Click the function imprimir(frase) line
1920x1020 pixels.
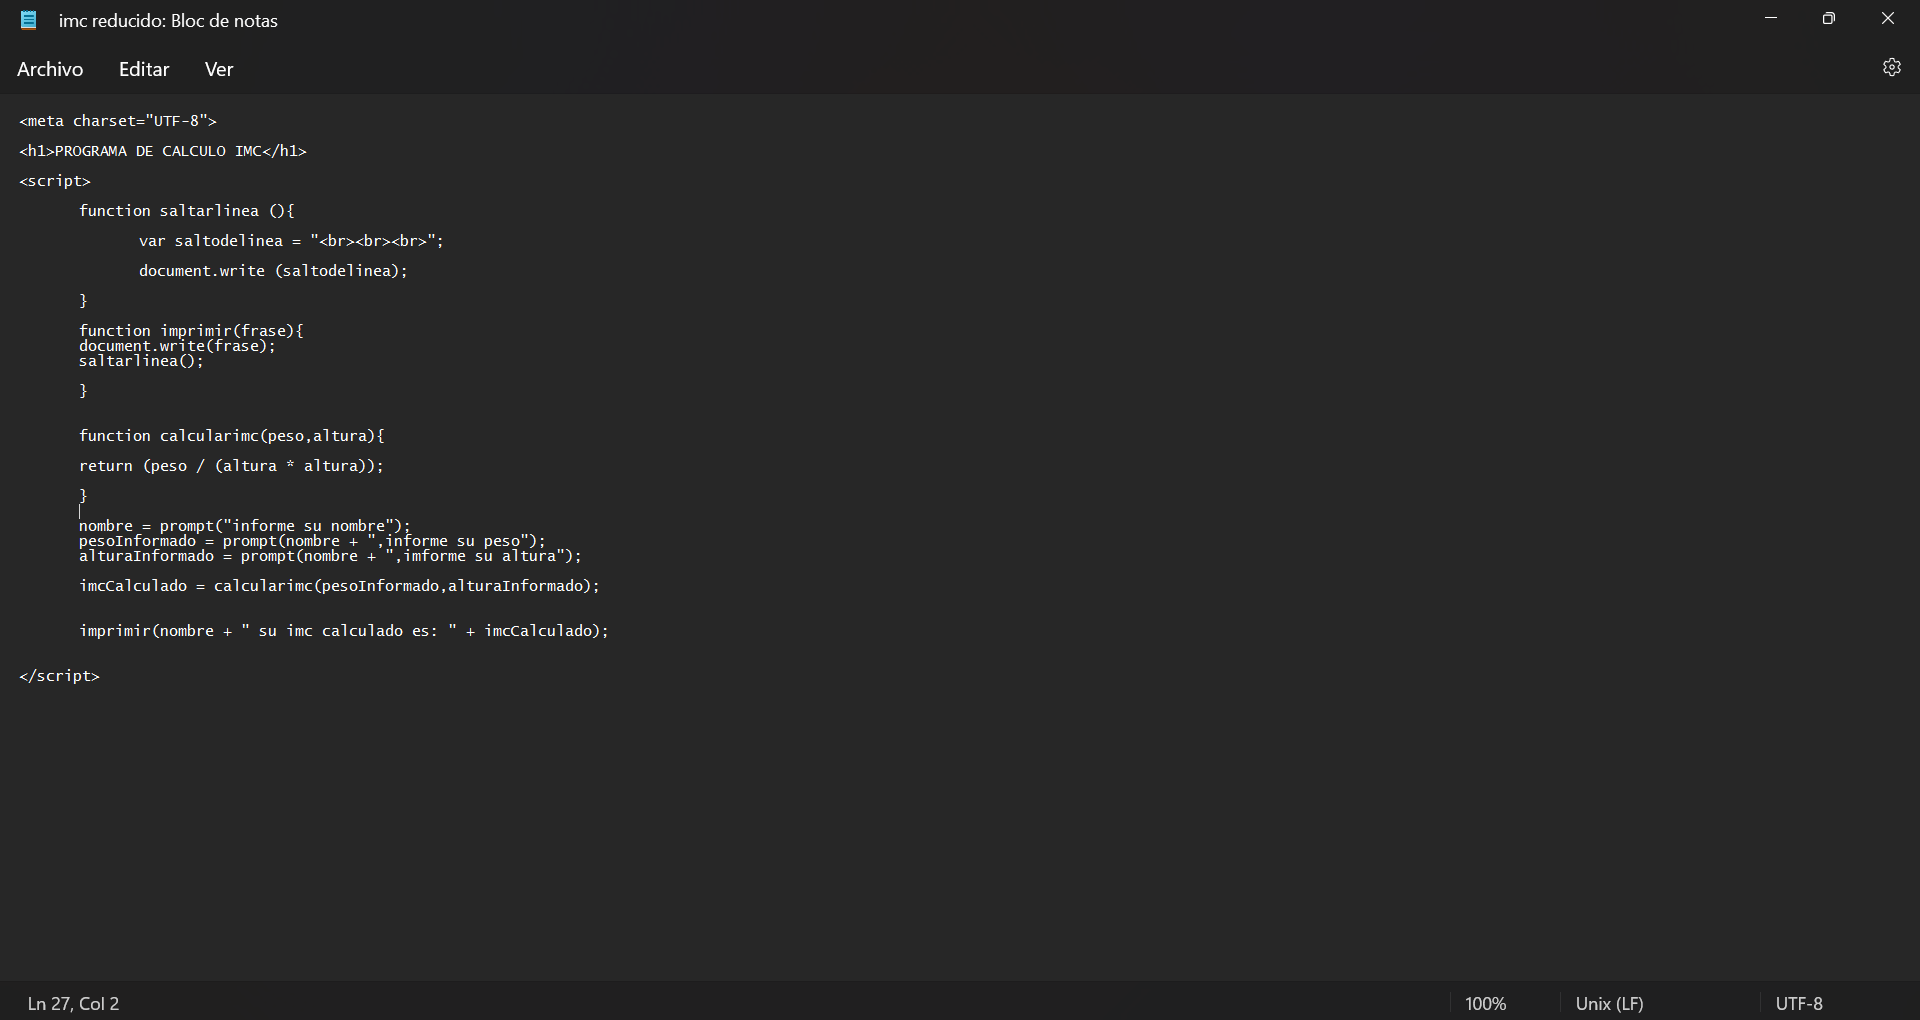coord(191,331)
